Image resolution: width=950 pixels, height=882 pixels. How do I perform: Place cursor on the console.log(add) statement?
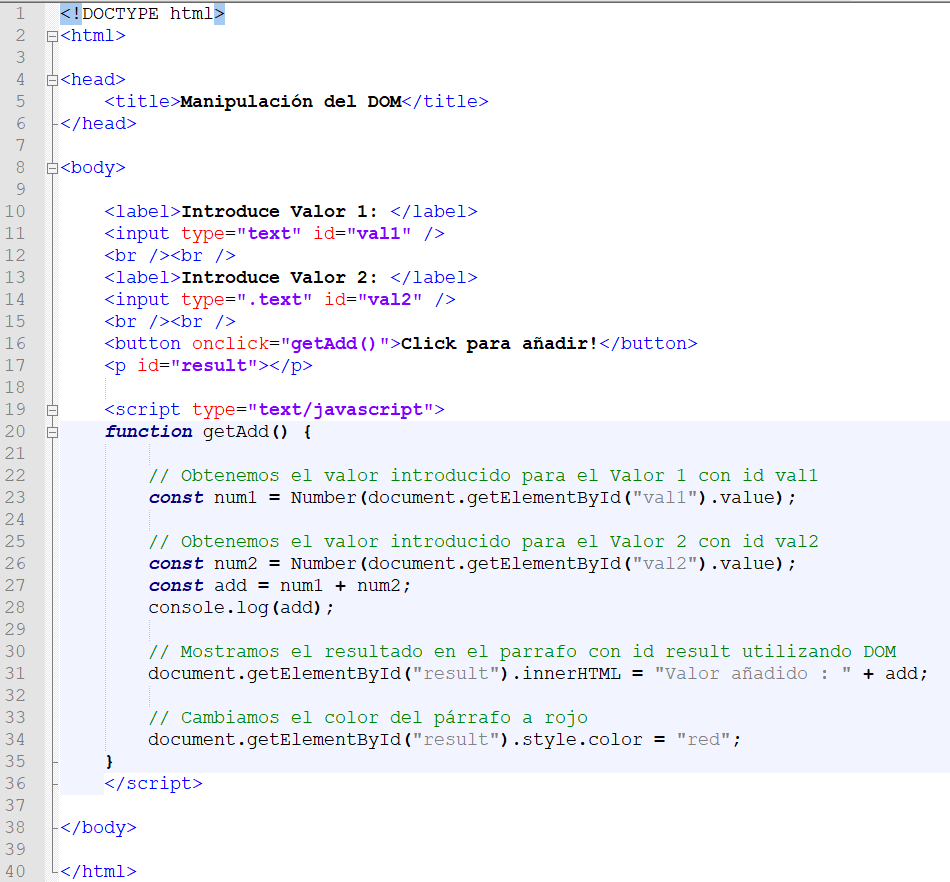tap(240, 608)
